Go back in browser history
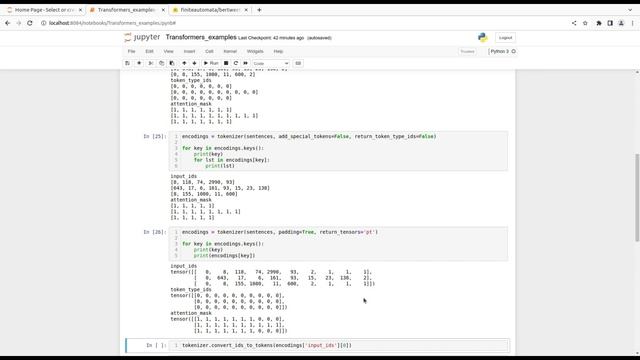Image resolution: width=640 pixels, height=360 pixels. pyautogui.click(x=8, y=23)
